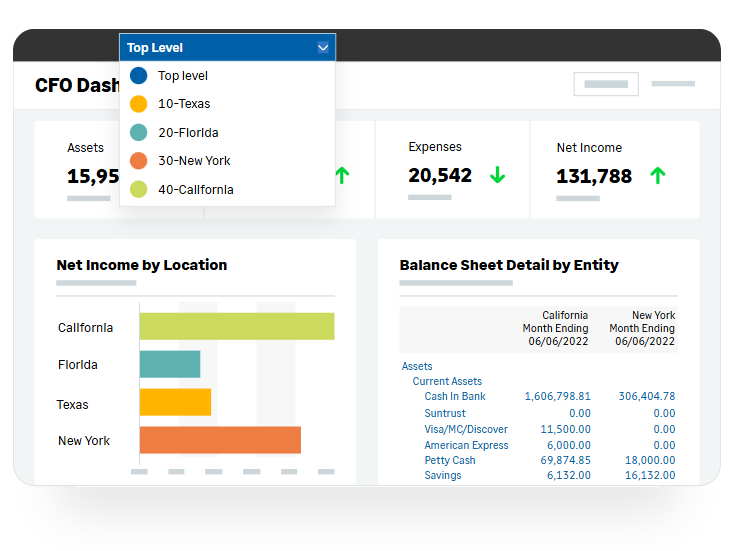736x551 pixels.
Task: Choose 30-New York from the entity list
Action: pos(194,161)
